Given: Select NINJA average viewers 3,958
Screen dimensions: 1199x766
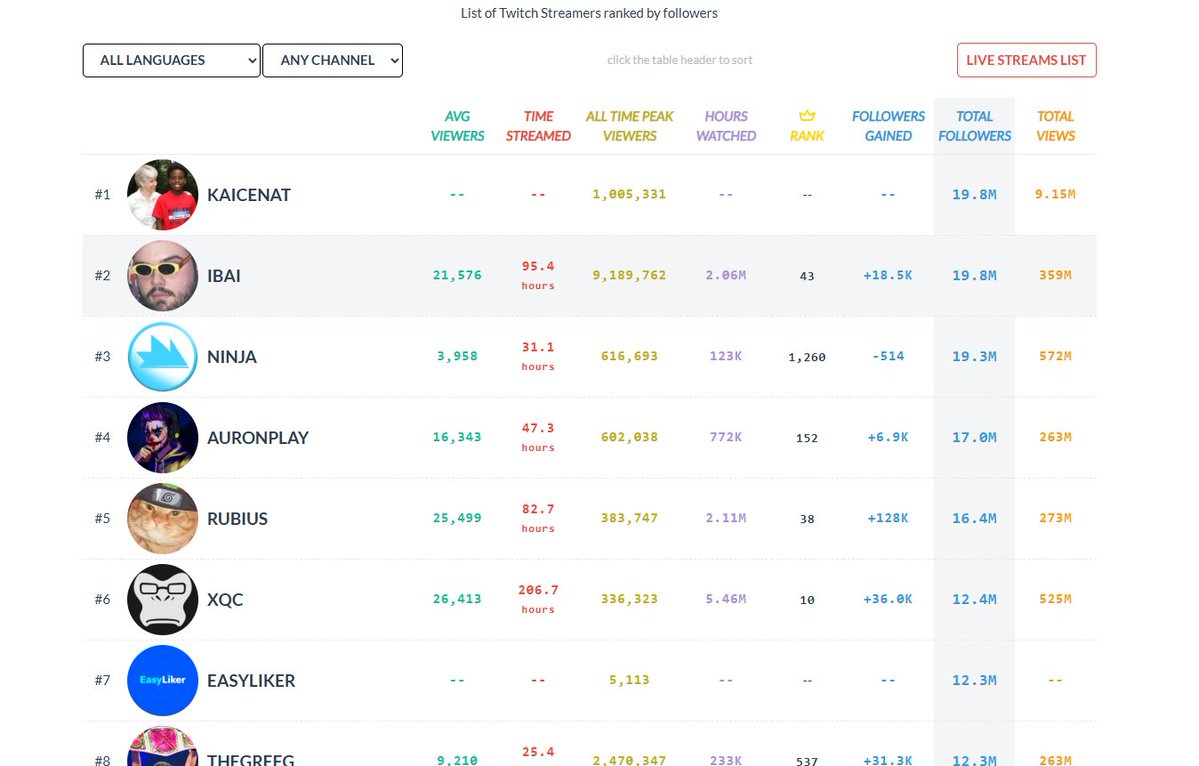Looking at the screenshot, I should (x=457, y=356).
